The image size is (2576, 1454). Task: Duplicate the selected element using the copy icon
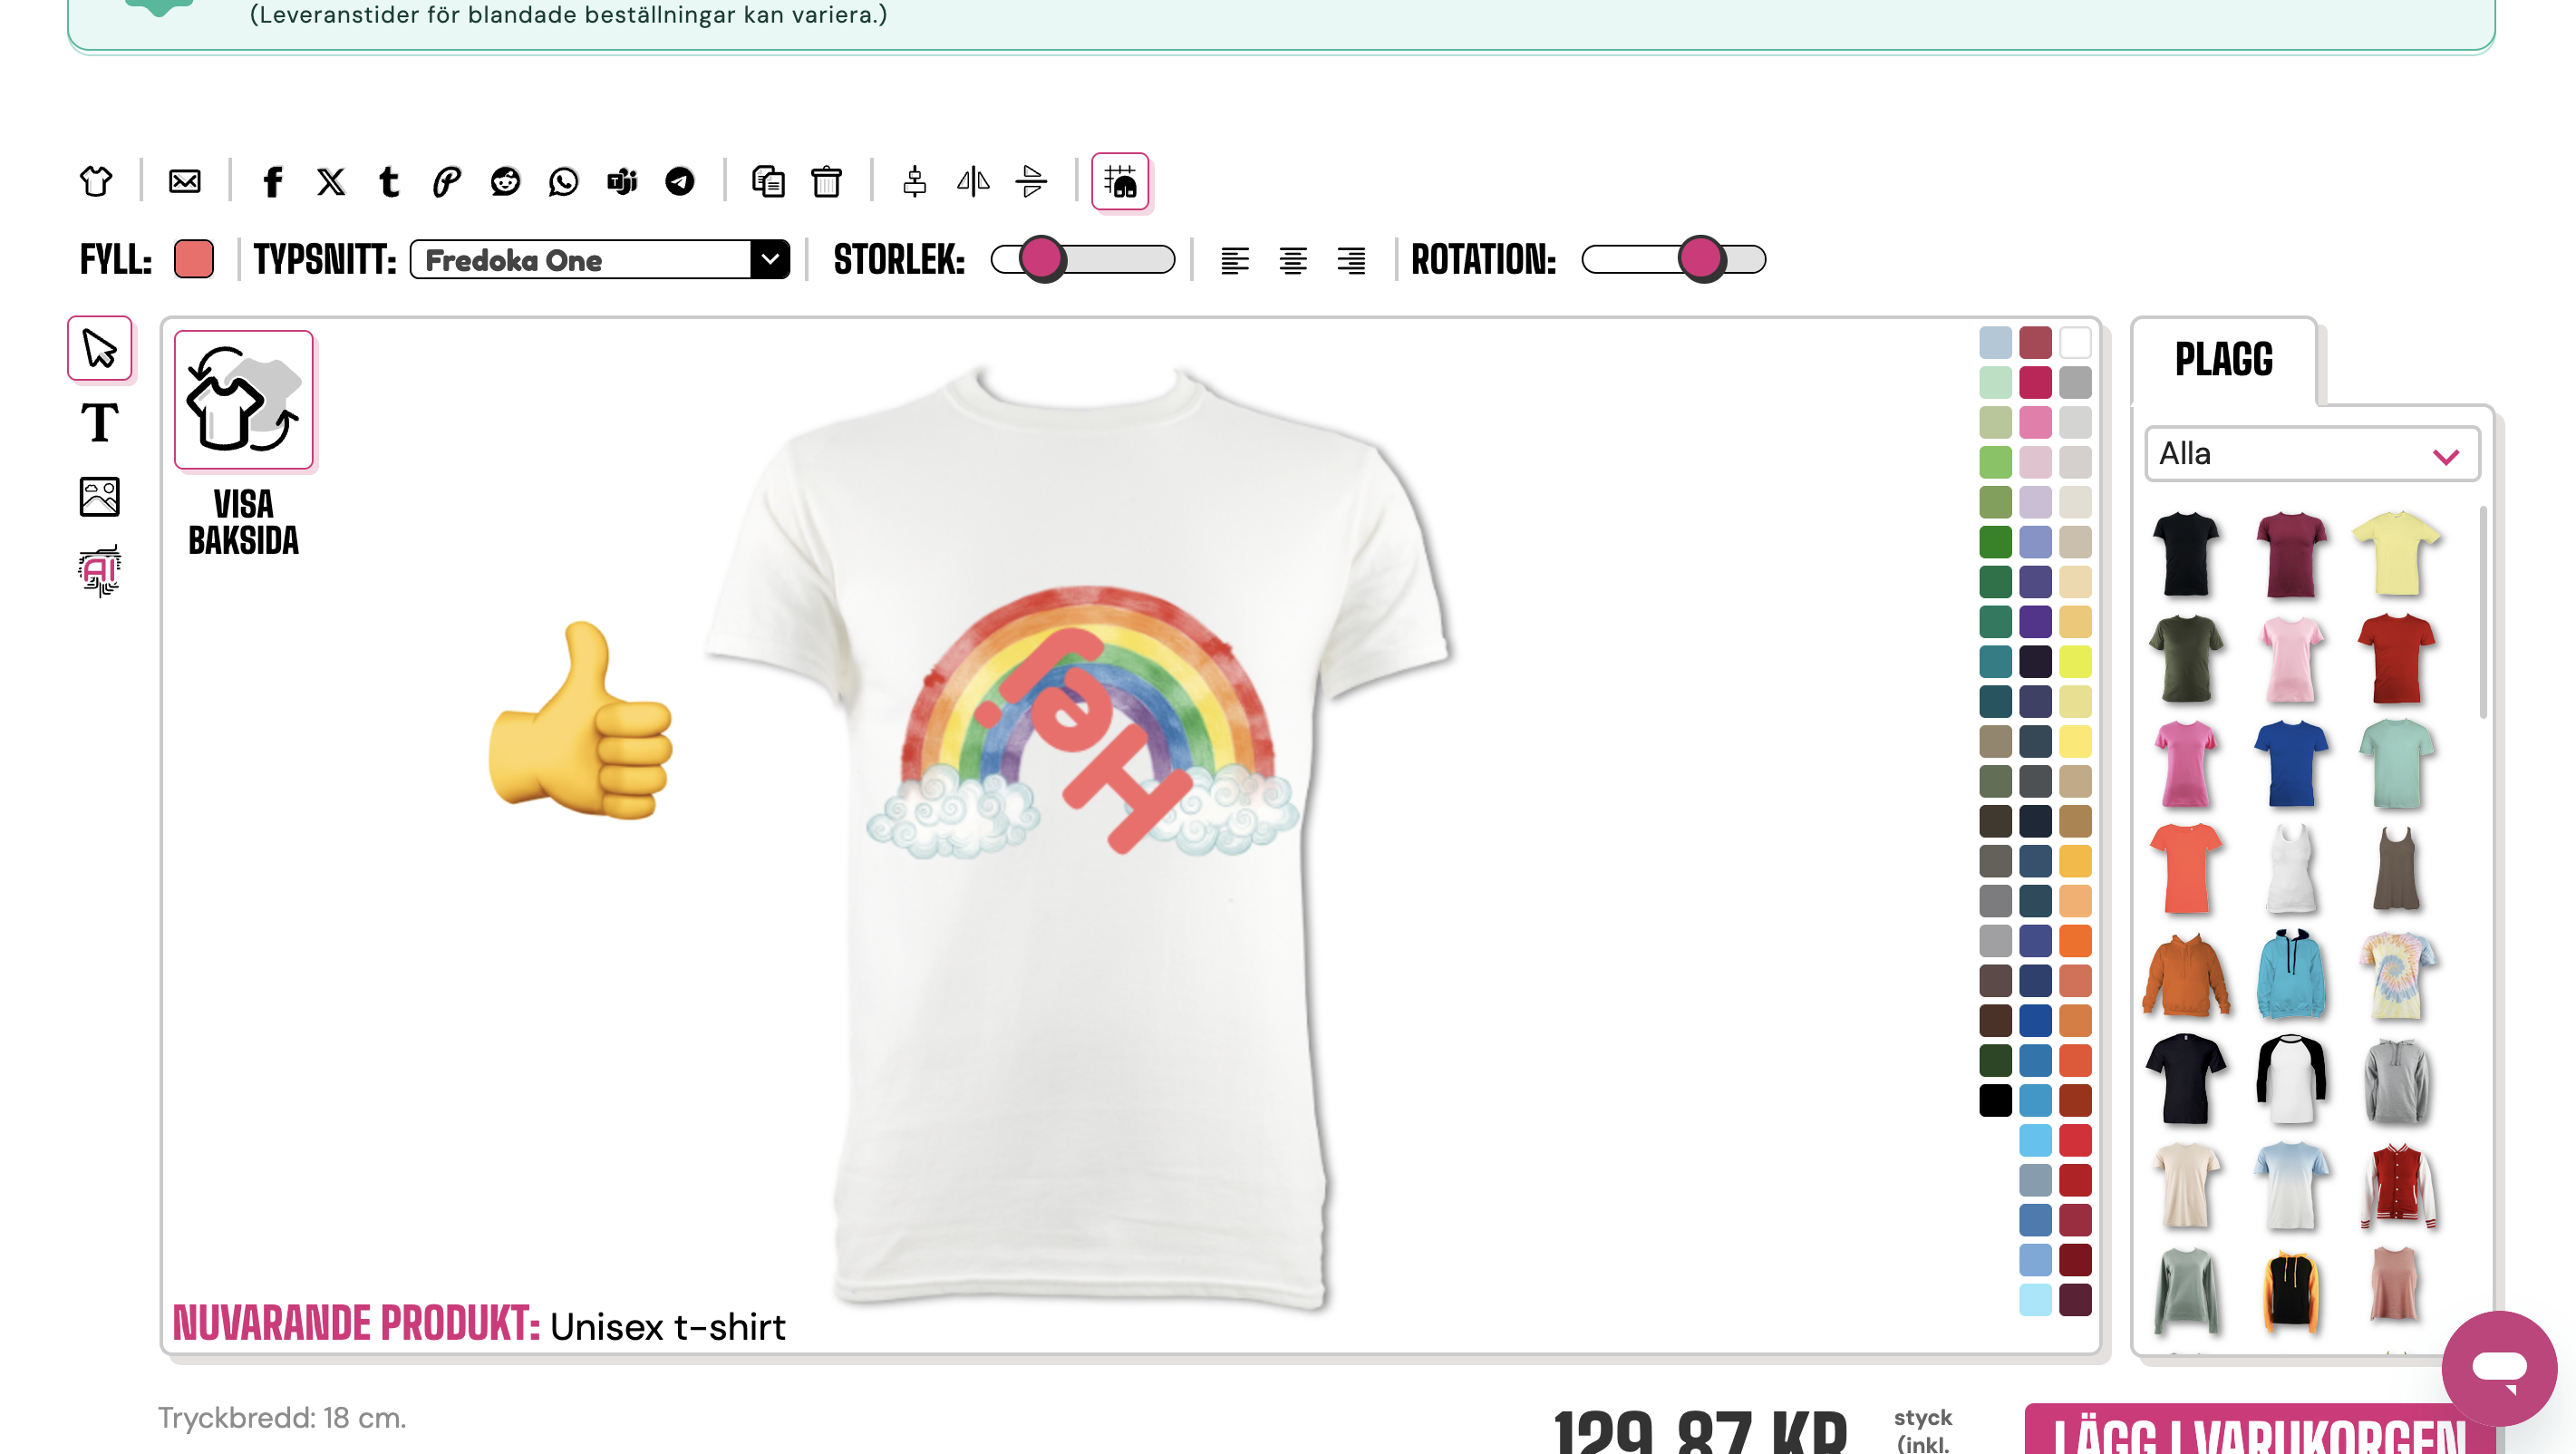coord(768,181)
